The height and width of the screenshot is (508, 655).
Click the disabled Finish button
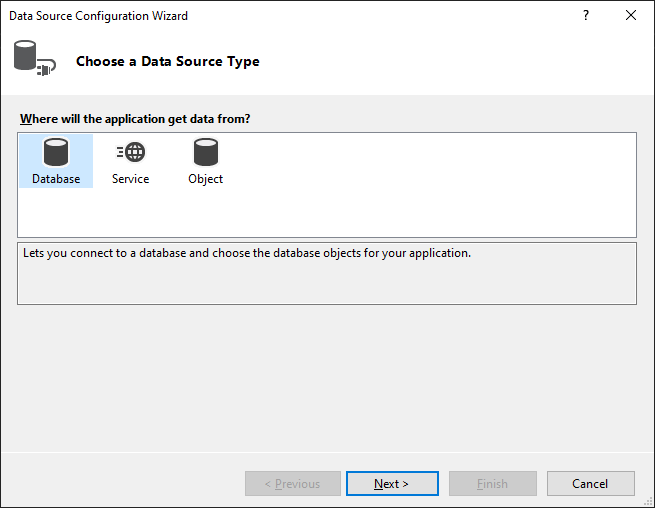point(493,484)
